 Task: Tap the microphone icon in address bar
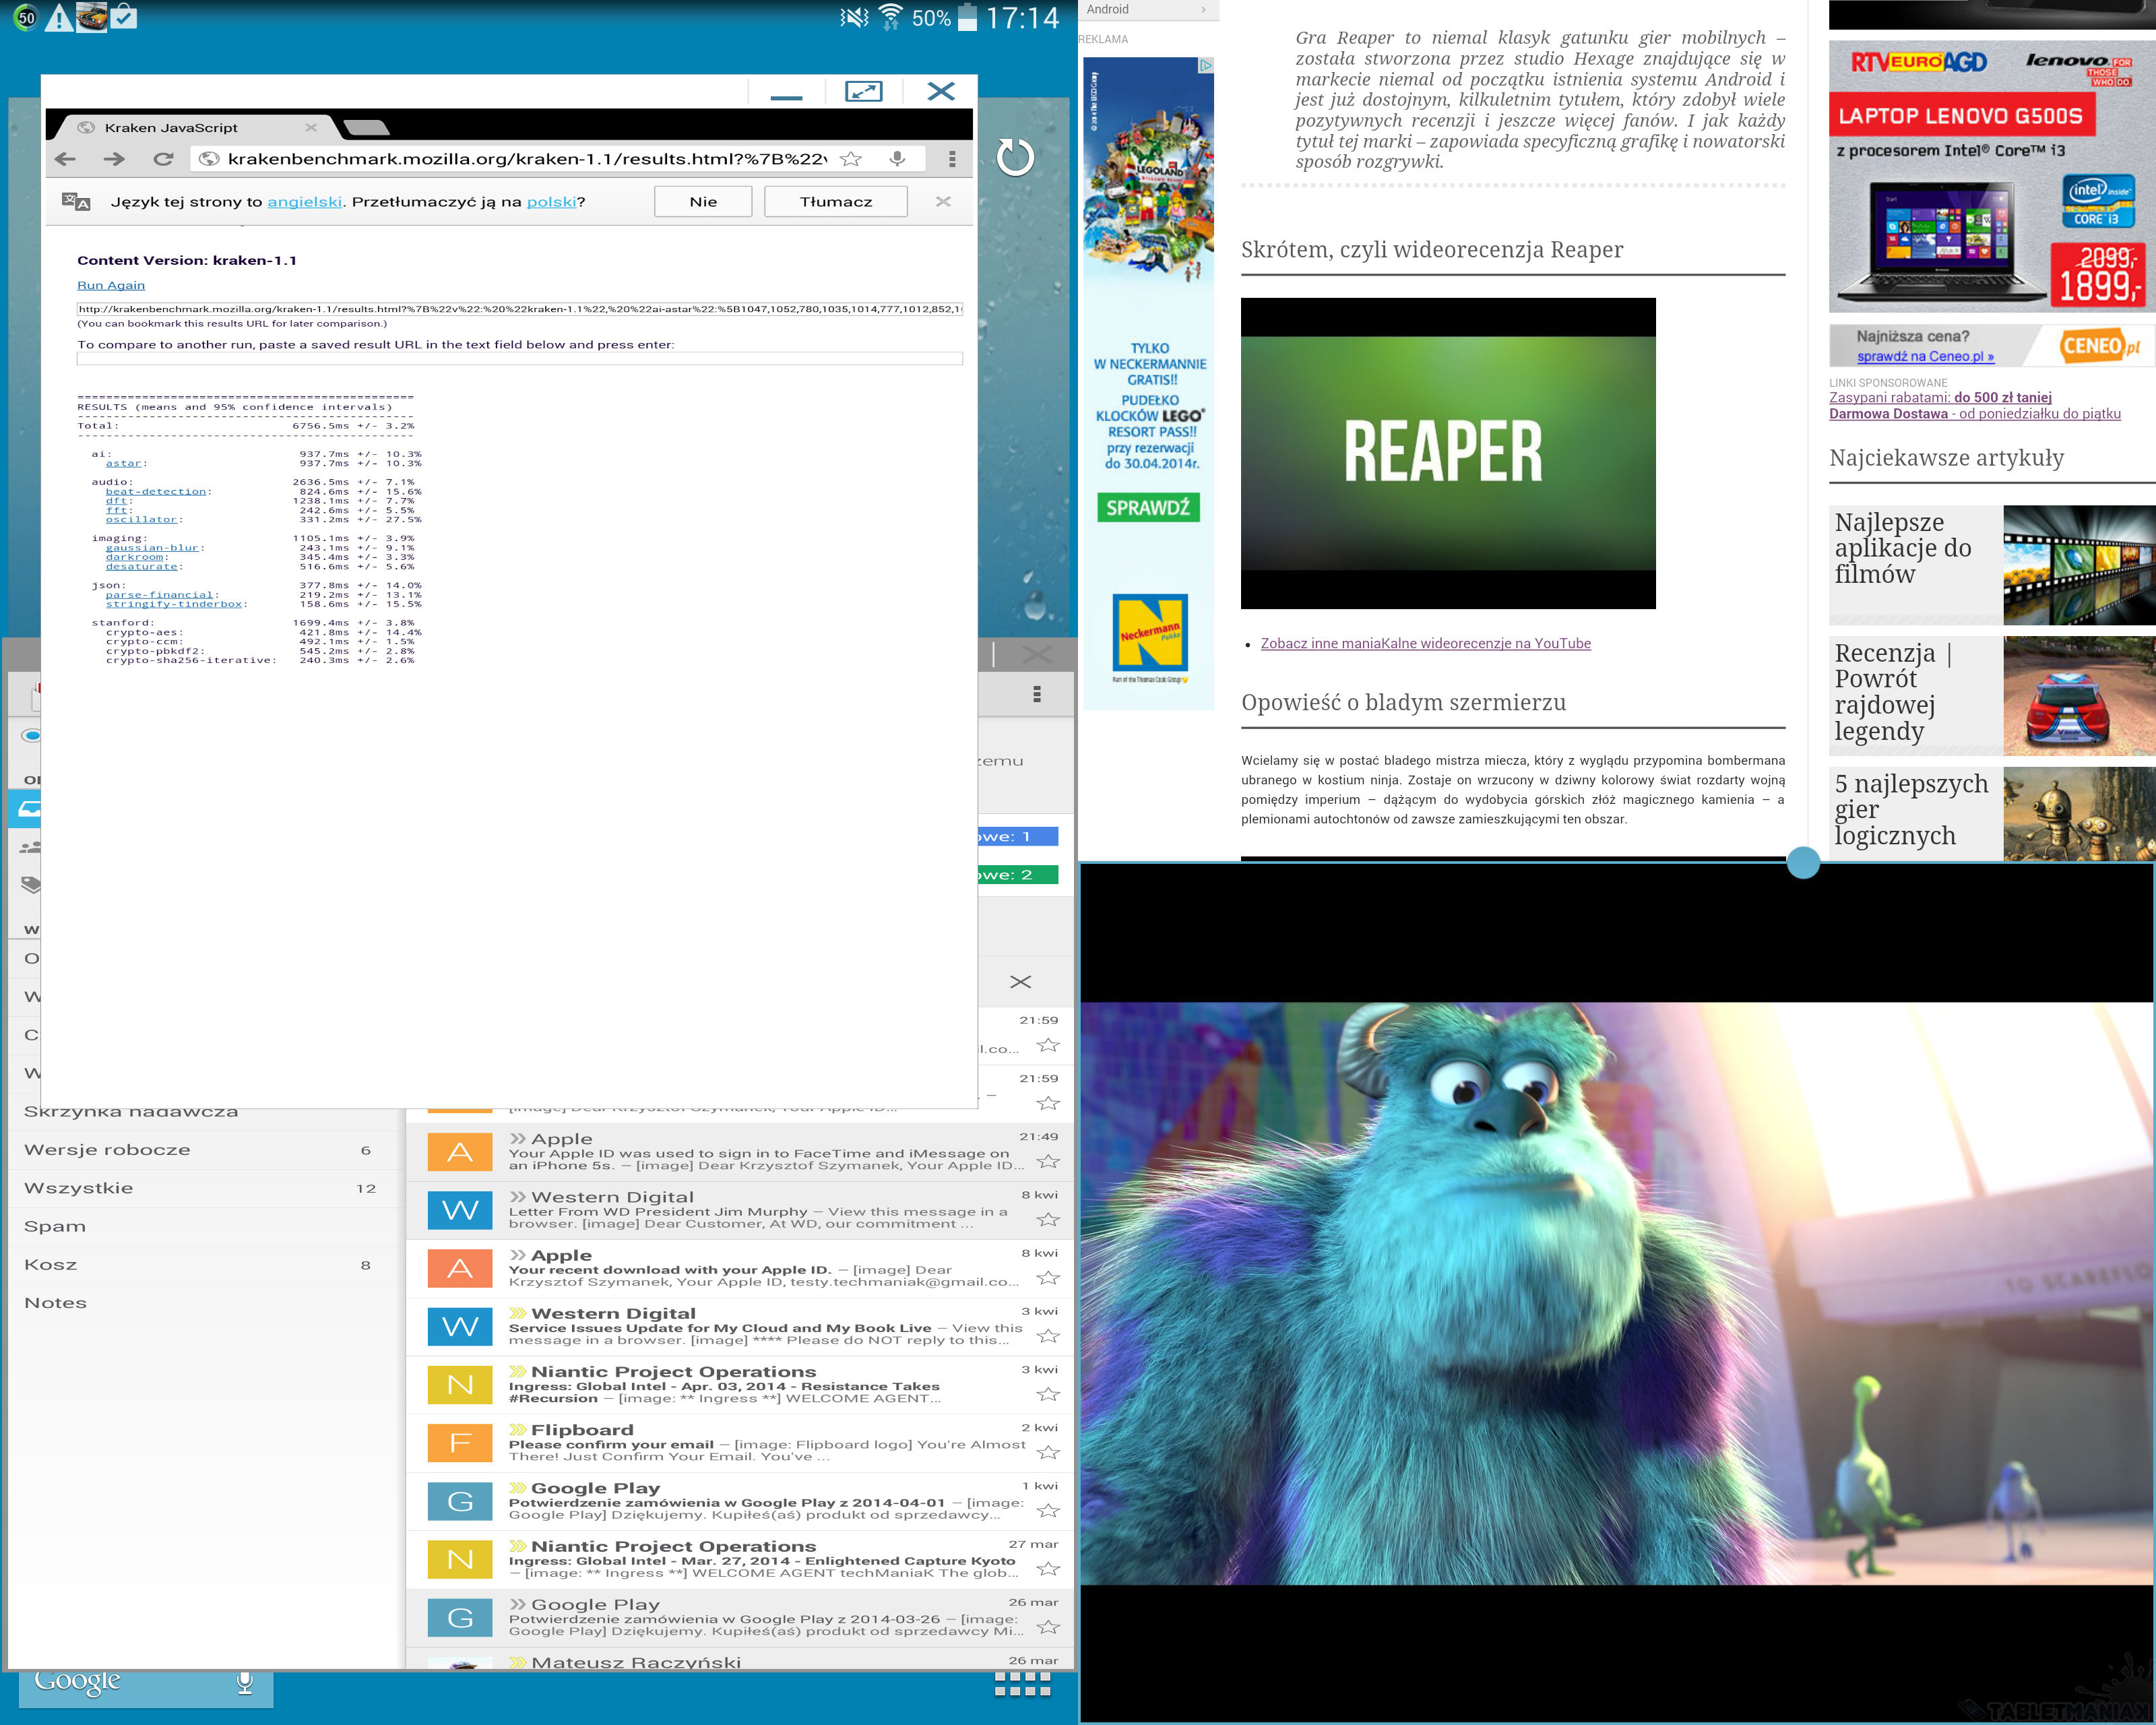(898, 159)
